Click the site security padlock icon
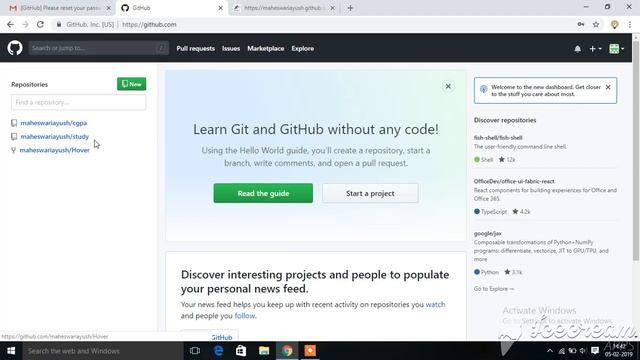Image resolution: width=640 pixels, height=360 pixels. pos(59,24)
